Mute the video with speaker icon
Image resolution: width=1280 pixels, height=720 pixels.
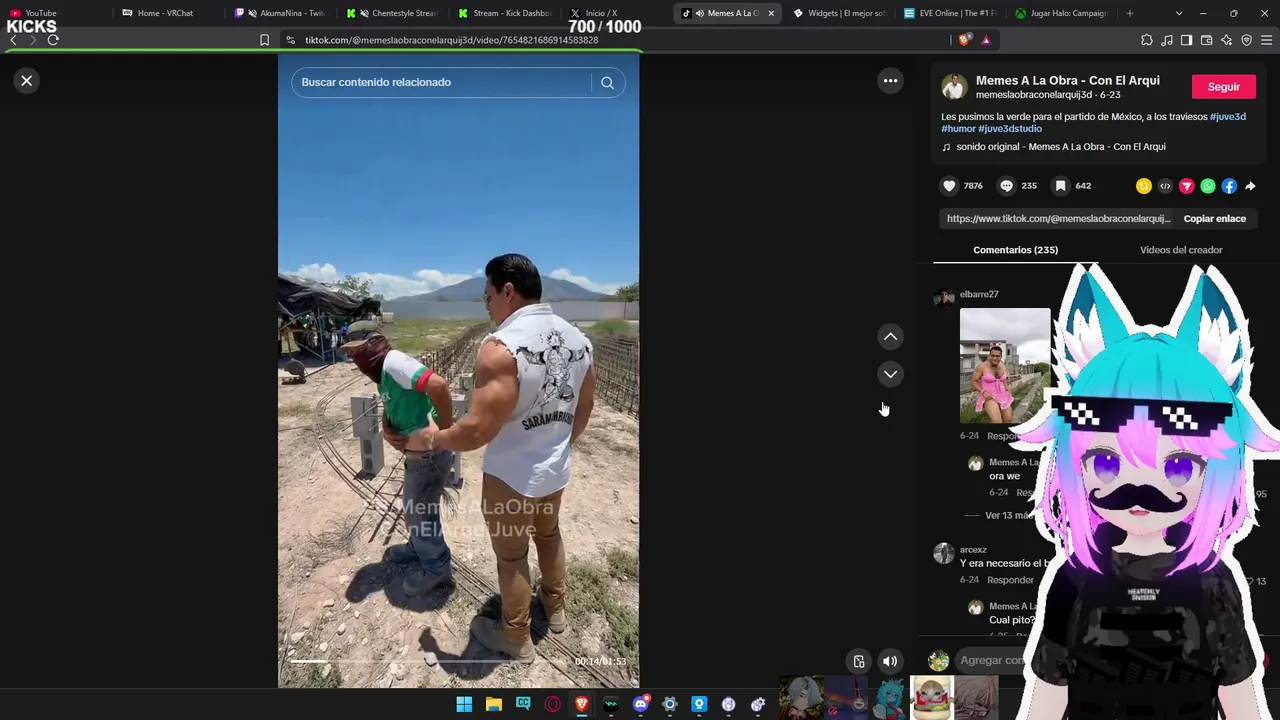pyautogui.click(x=889, y=661)
